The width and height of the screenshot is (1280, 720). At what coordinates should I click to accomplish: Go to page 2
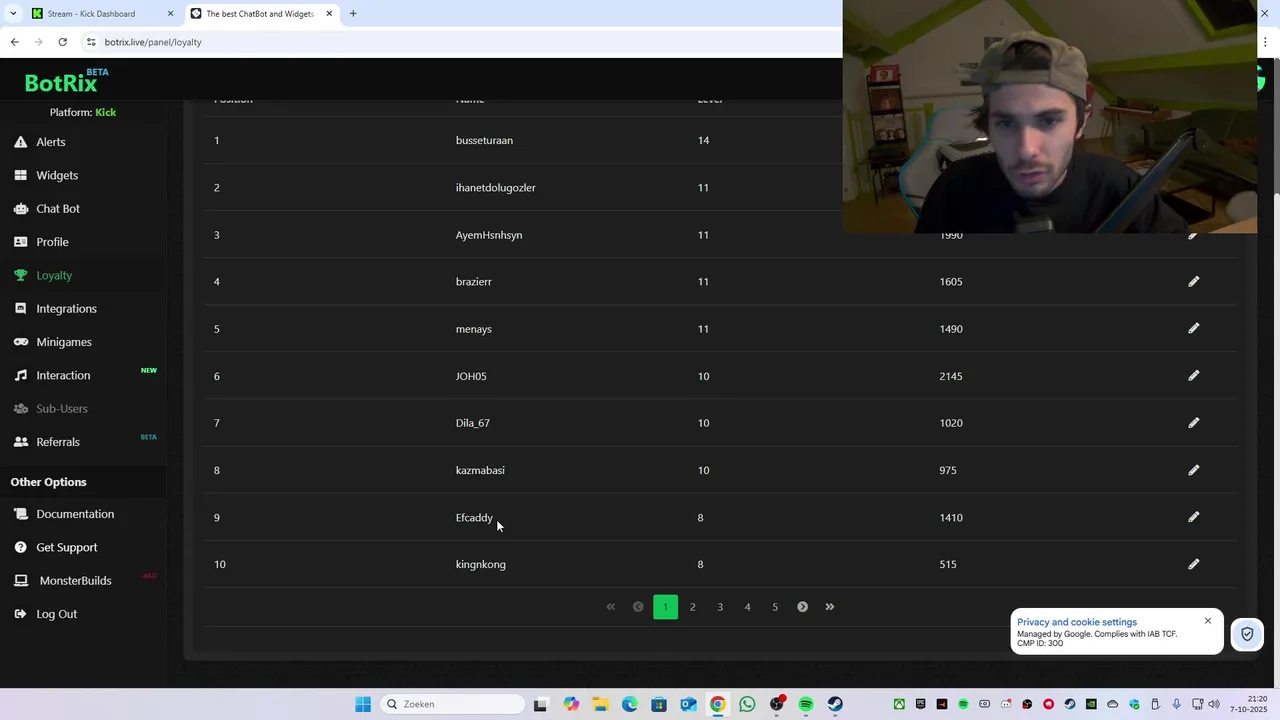[692, 607]
